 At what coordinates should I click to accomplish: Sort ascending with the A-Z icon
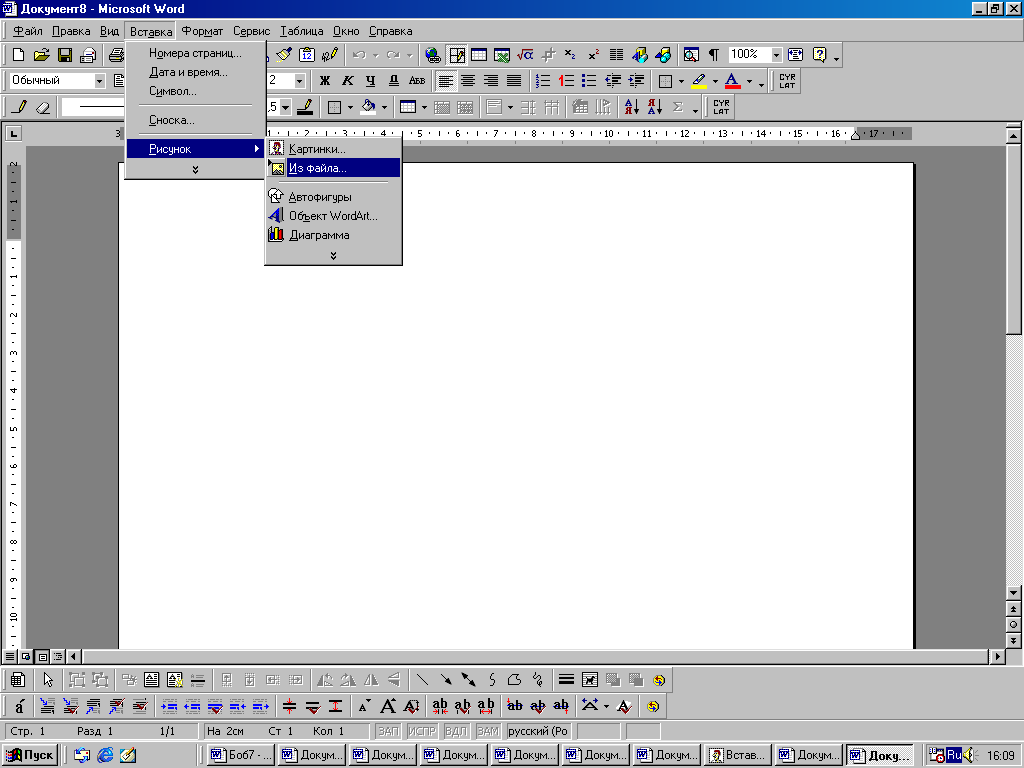coord(631,107)
